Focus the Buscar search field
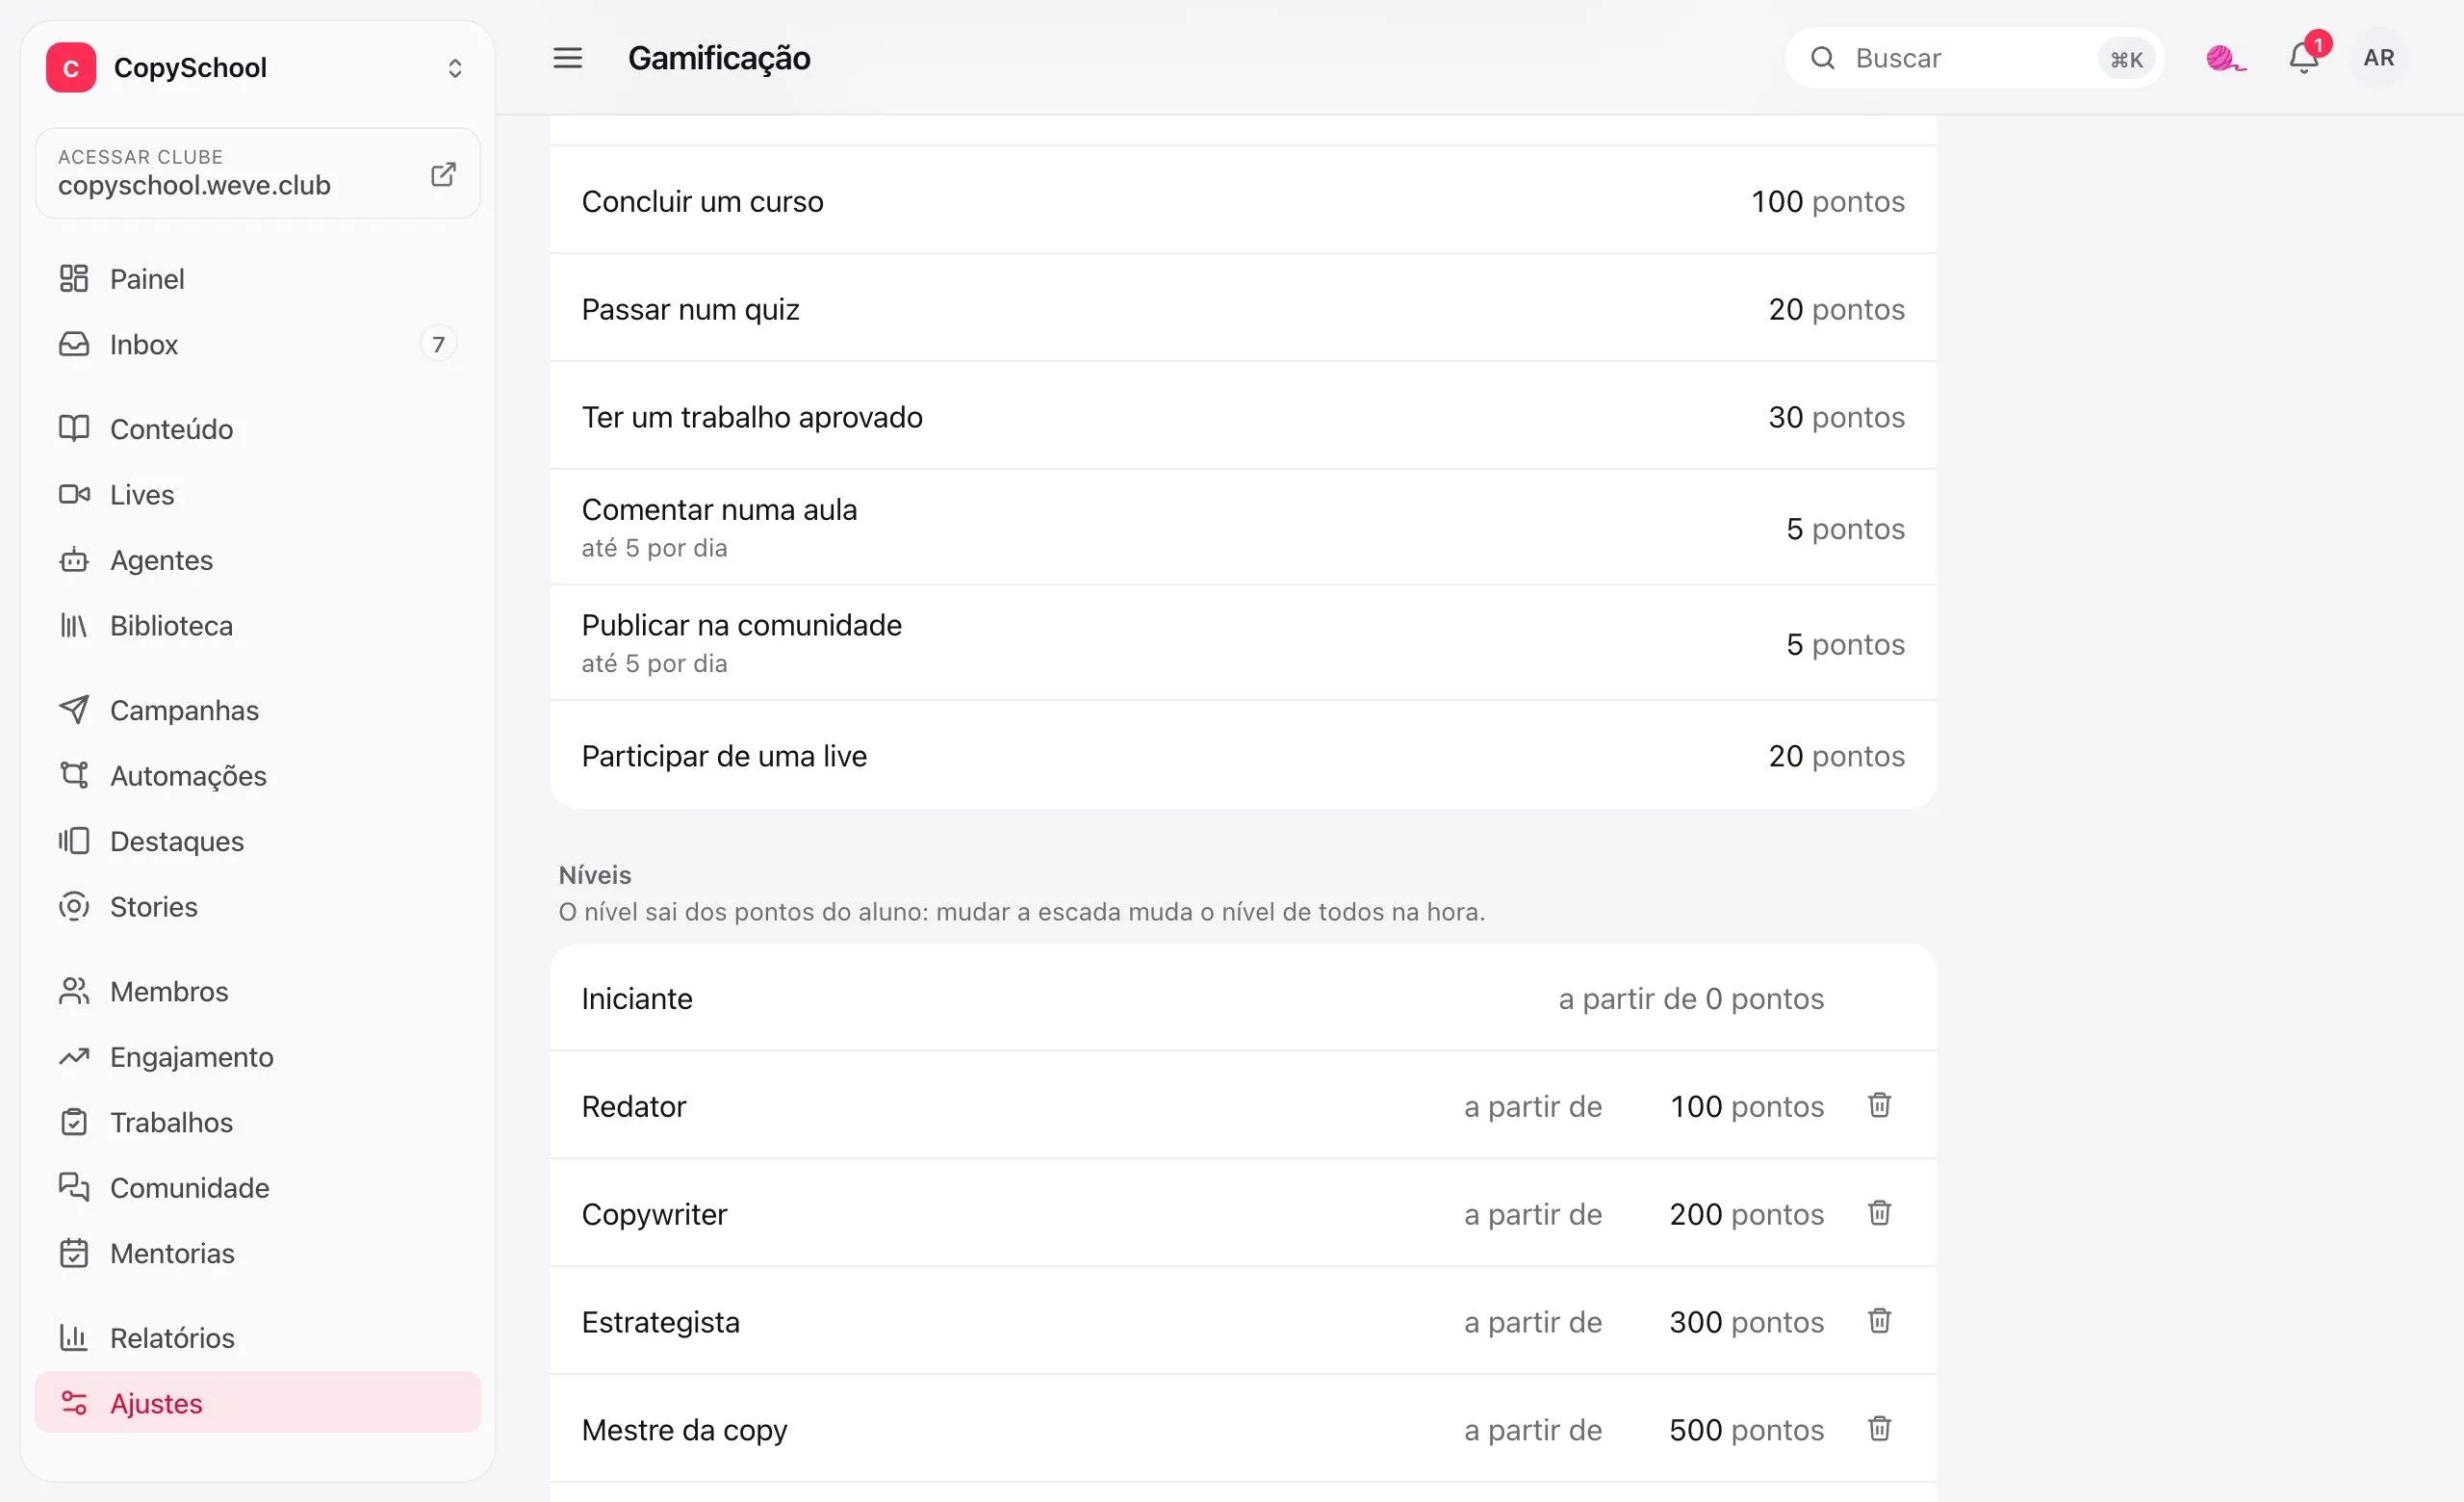 [x=1973, y=58]
